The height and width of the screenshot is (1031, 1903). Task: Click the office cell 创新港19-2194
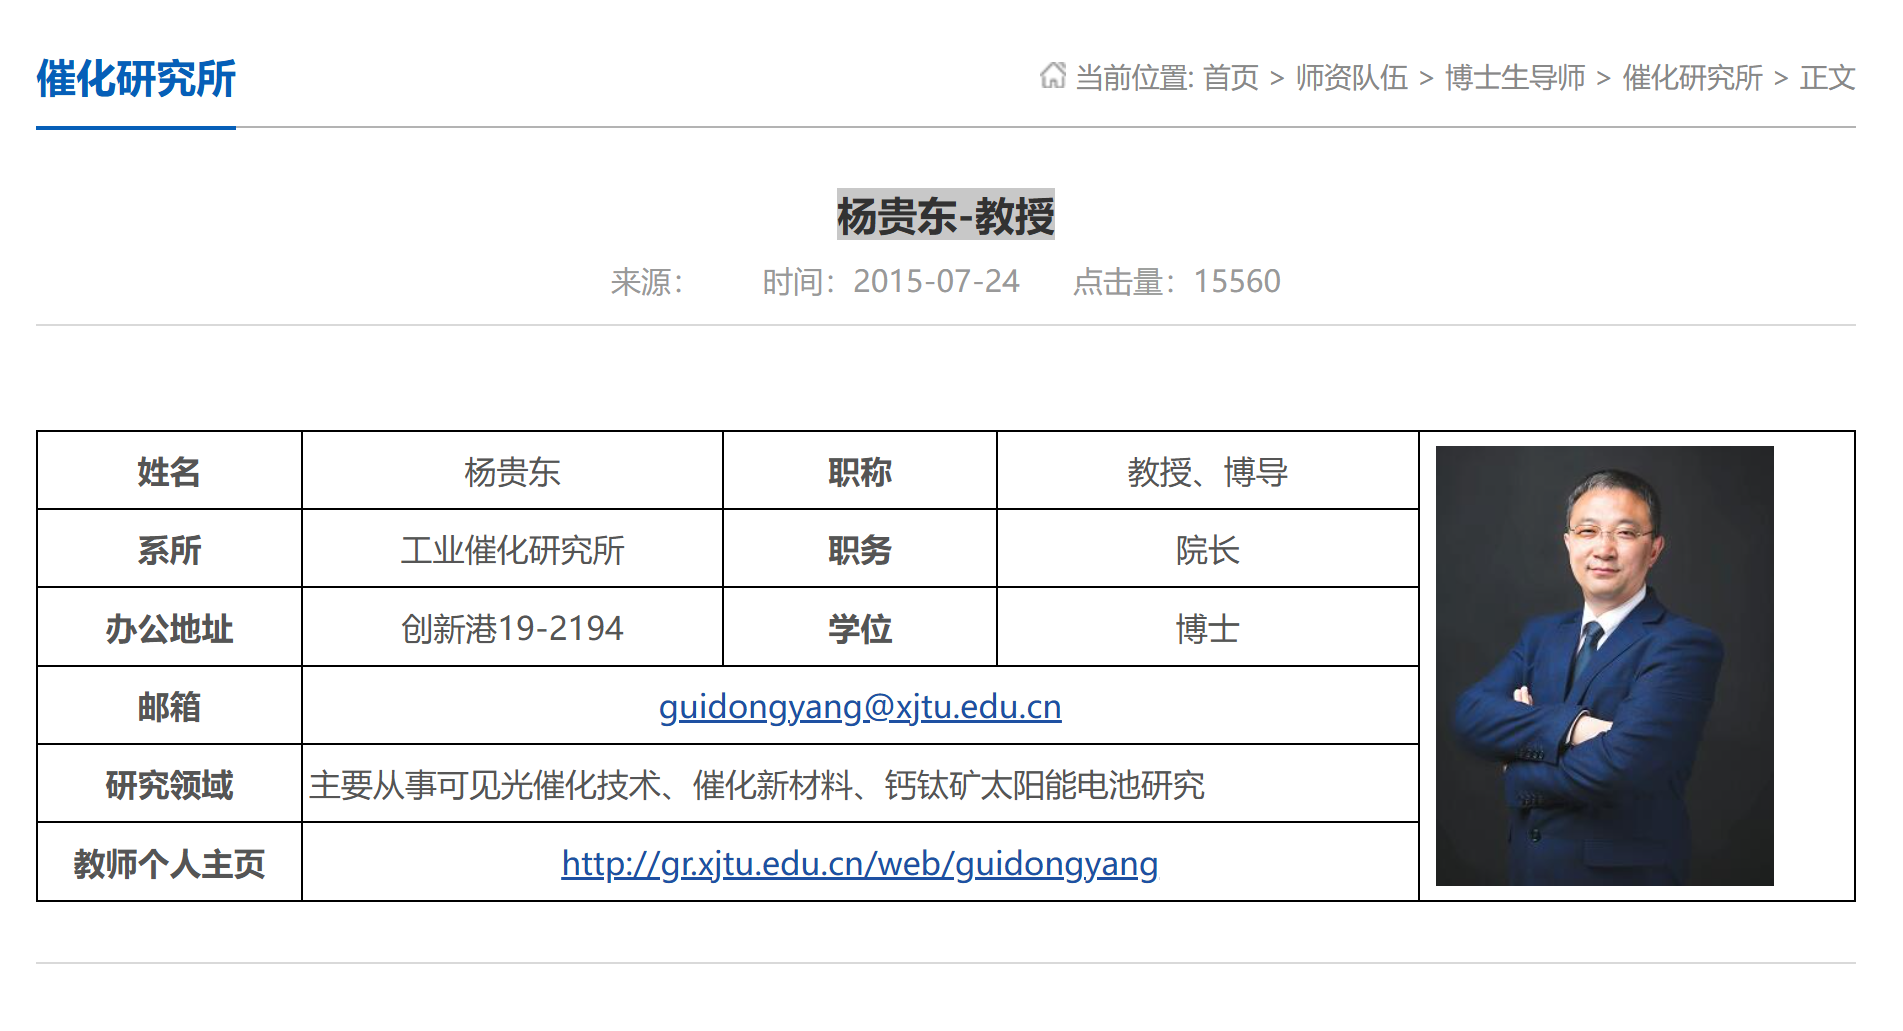point(512,628)
